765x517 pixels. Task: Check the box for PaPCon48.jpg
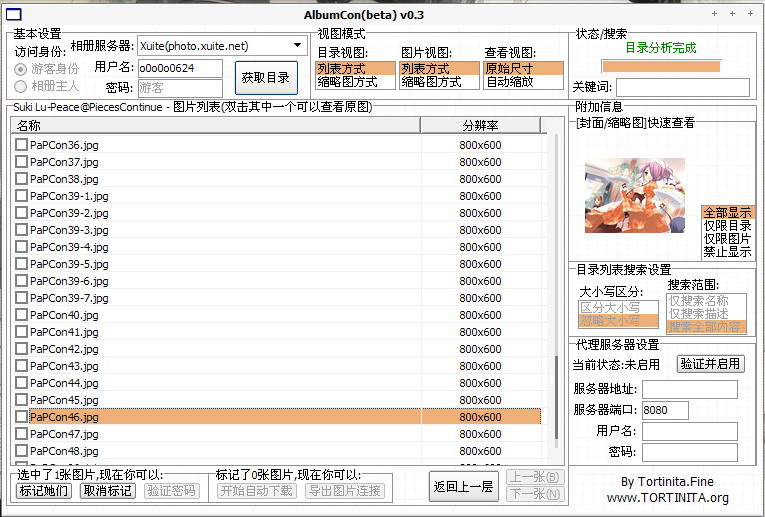click(x=21, y=451)
